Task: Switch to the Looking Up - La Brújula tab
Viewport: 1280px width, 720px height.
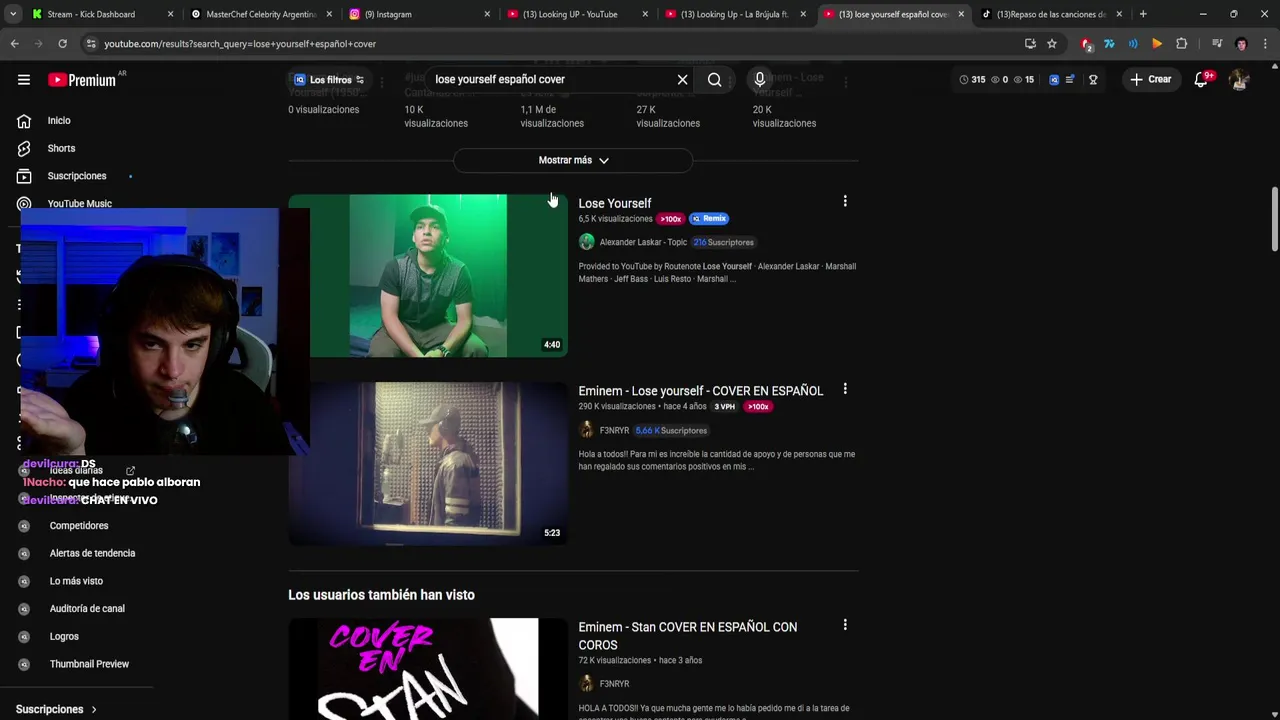Action: (734, 14)
